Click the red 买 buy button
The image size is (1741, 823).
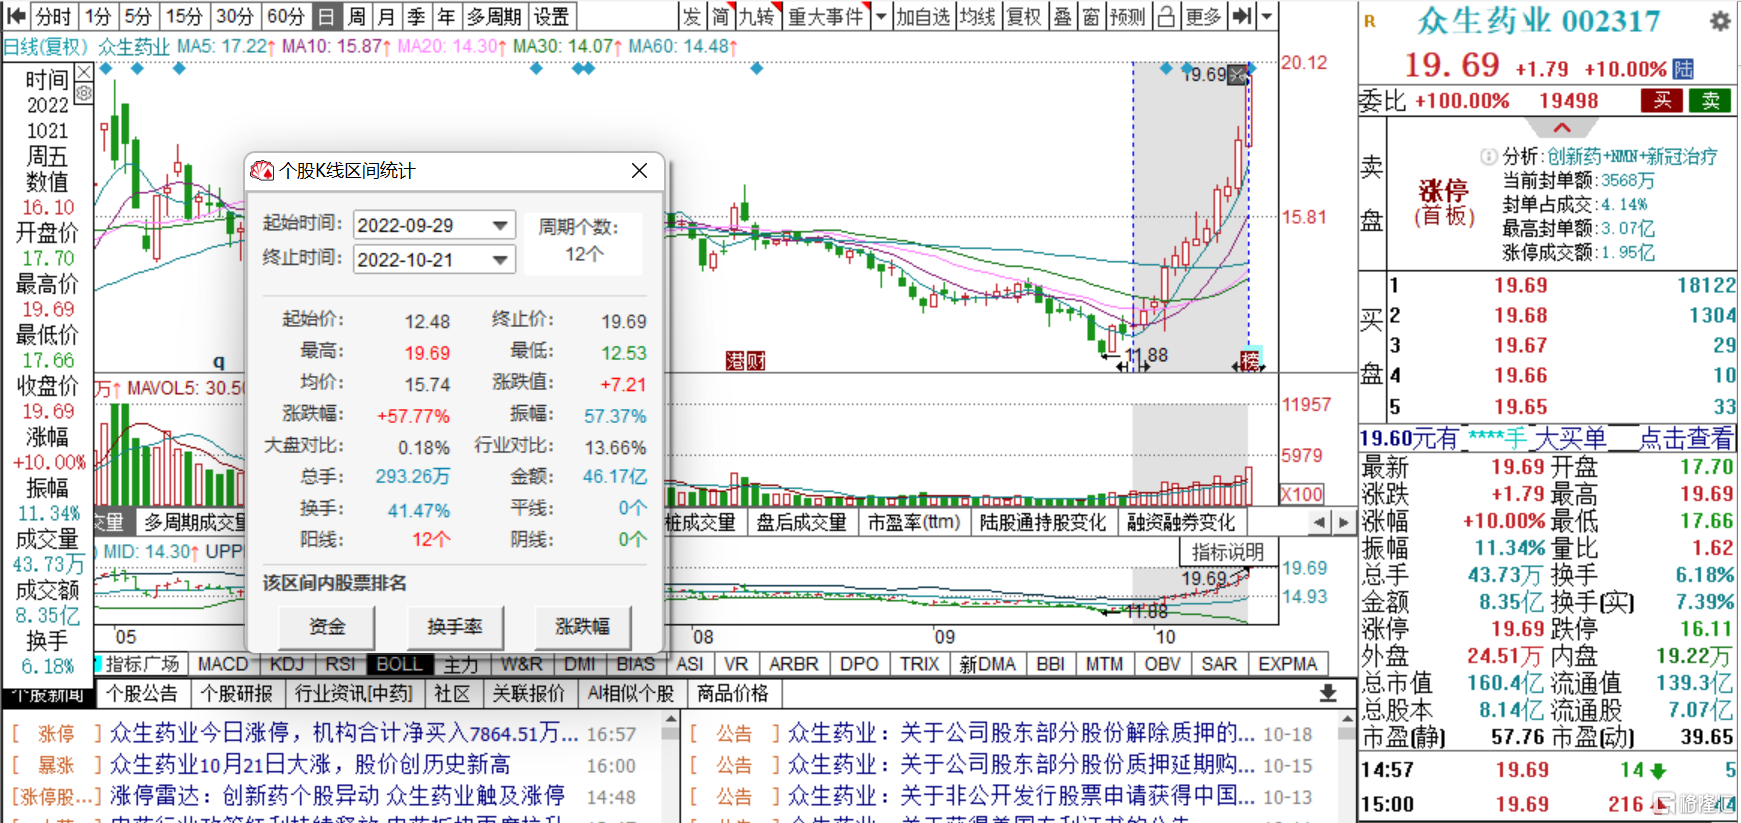pyautogui.click(x=1662, y=100)
